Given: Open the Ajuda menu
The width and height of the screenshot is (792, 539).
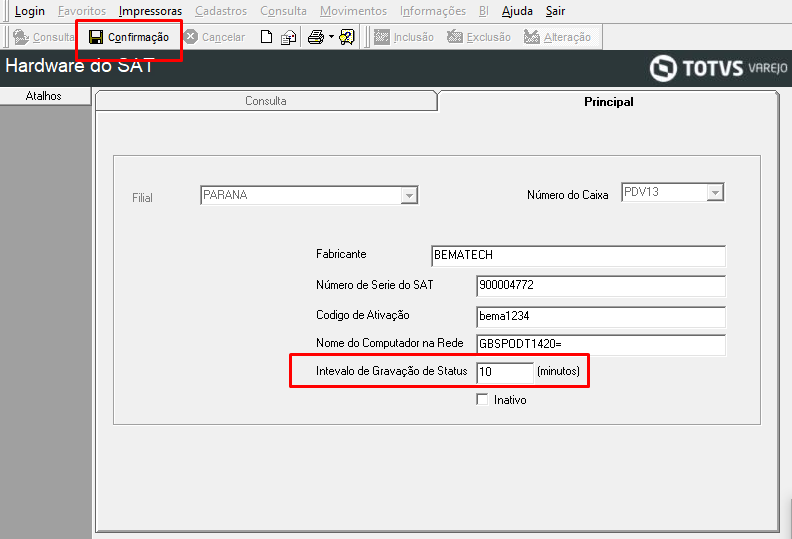Looking at the screenshot, I should 517,11.
